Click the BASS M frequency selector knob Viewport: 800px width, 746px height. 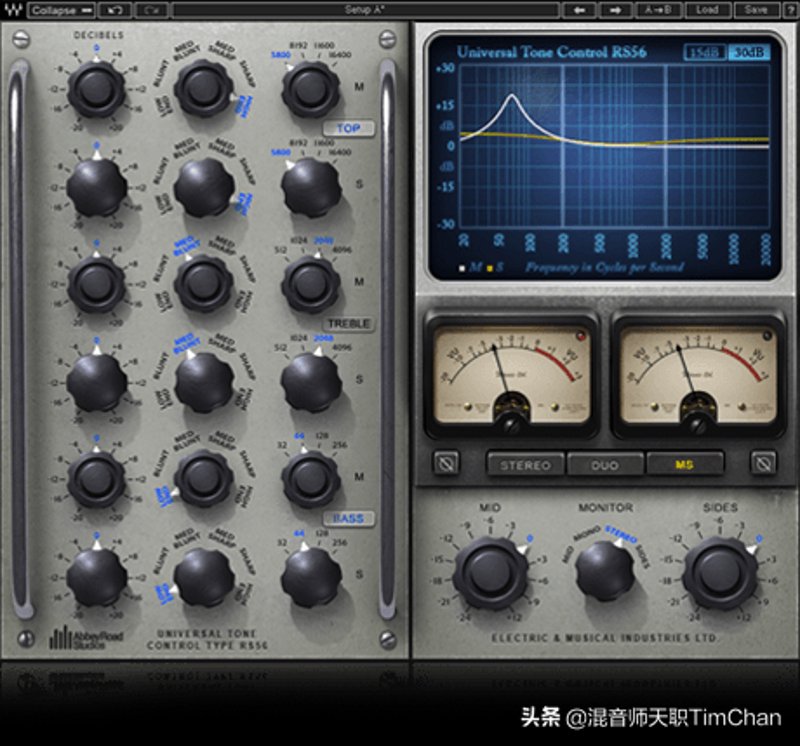pyautogui.click(x=311, y=479)
